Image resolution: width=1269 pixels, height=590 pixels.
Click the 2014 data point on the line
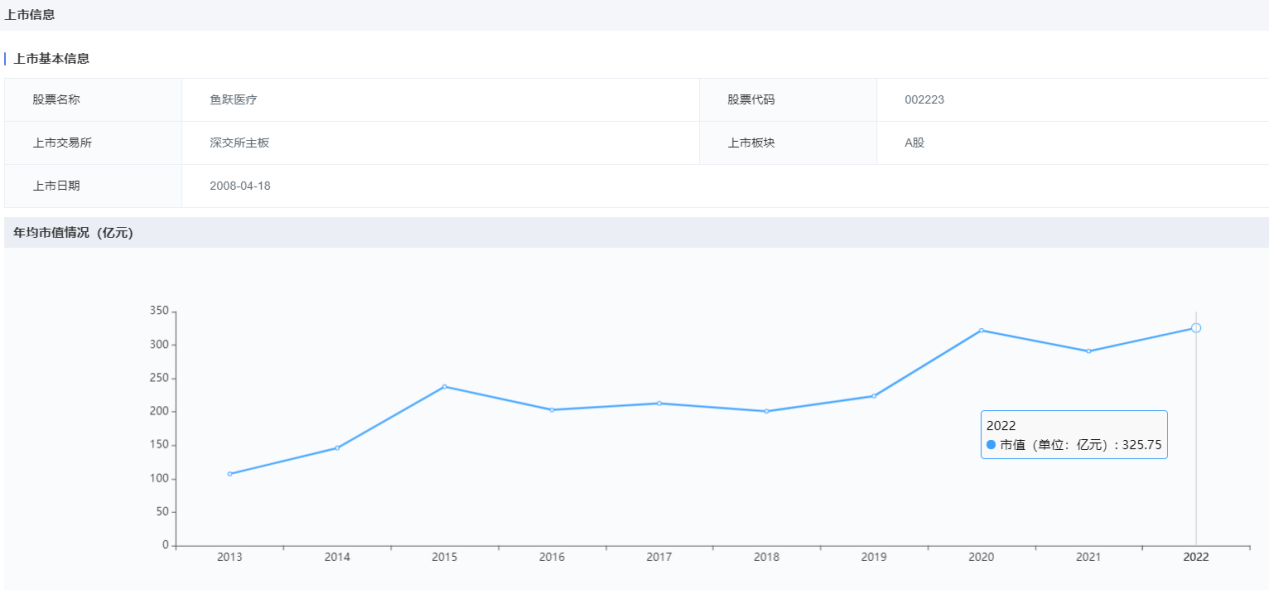337,448
